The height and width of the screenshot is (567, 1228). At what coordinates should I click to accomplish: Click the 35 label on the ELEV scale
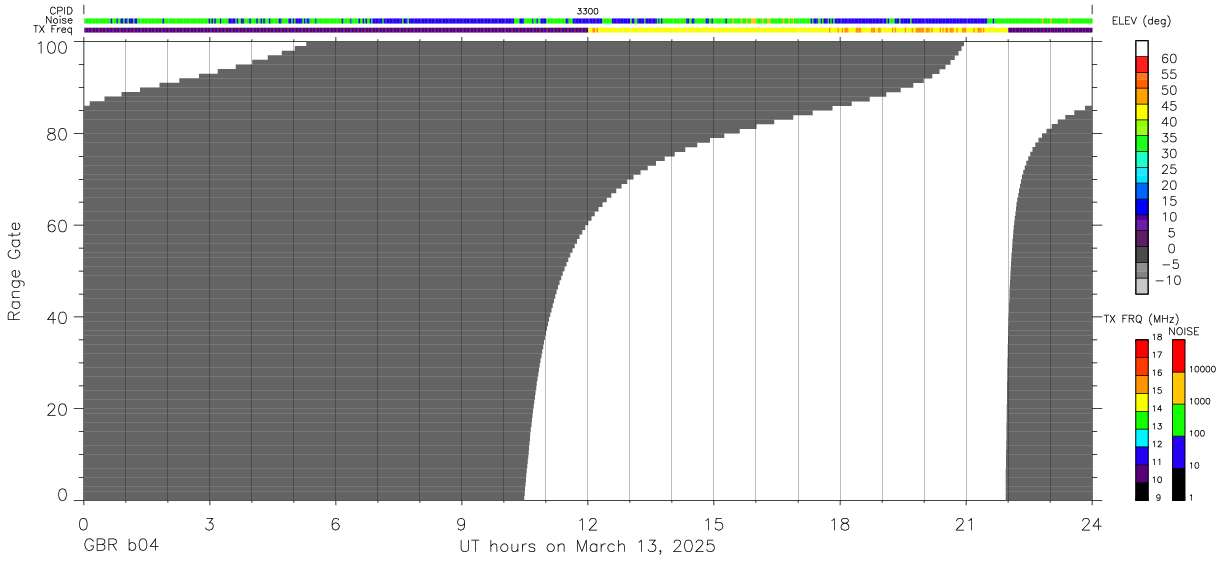click(x=1169, y=138)
